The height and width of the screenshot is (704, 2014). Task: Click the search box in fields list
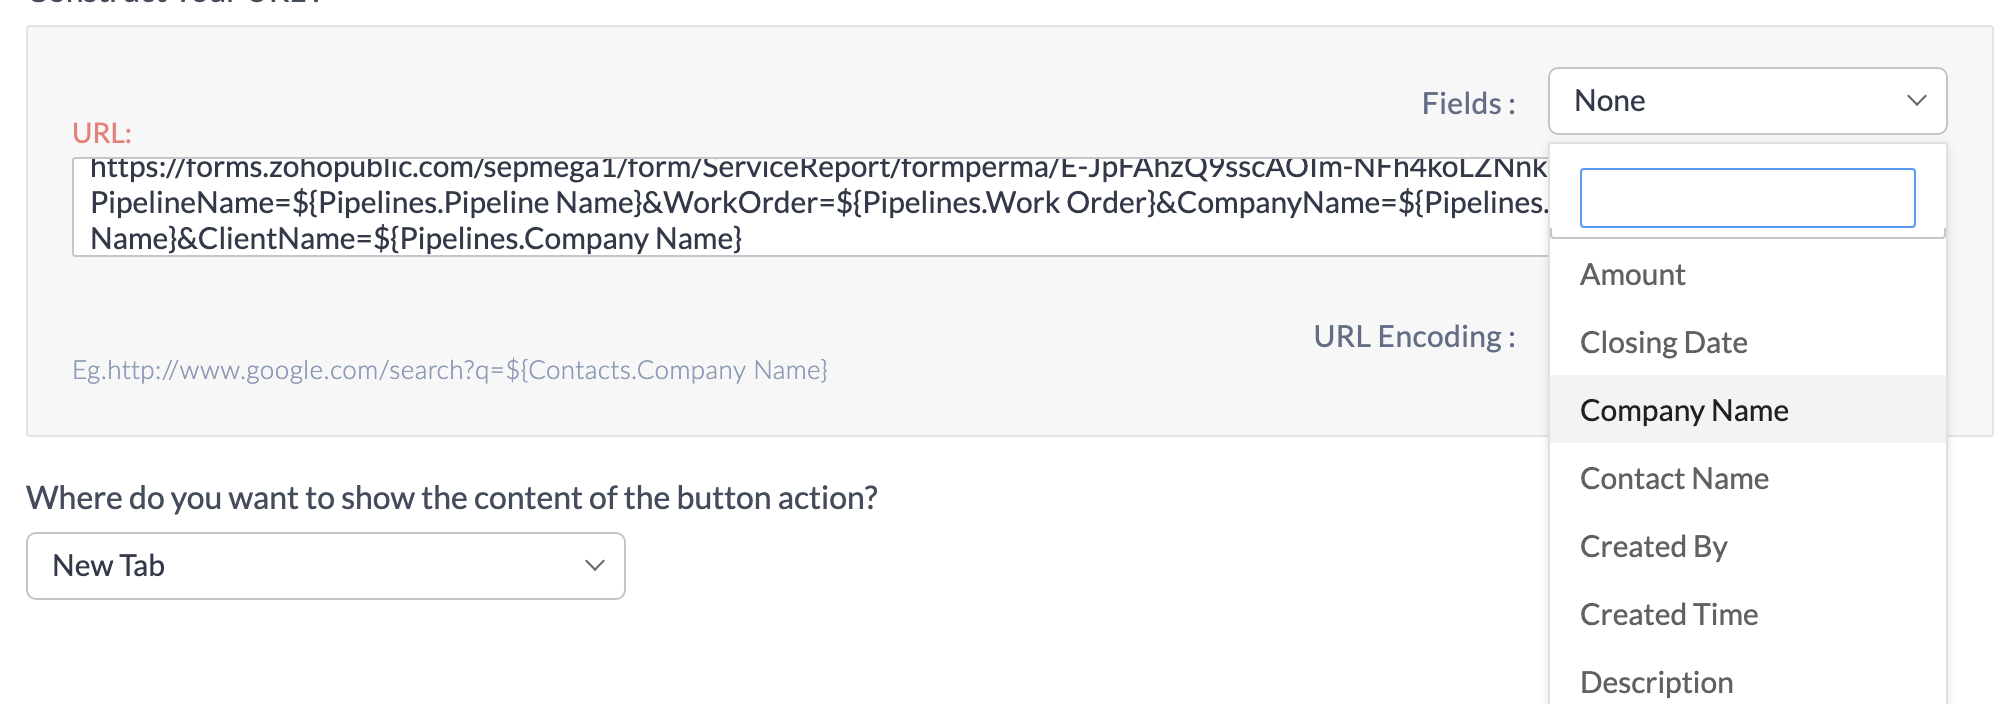coord(1746,198)
